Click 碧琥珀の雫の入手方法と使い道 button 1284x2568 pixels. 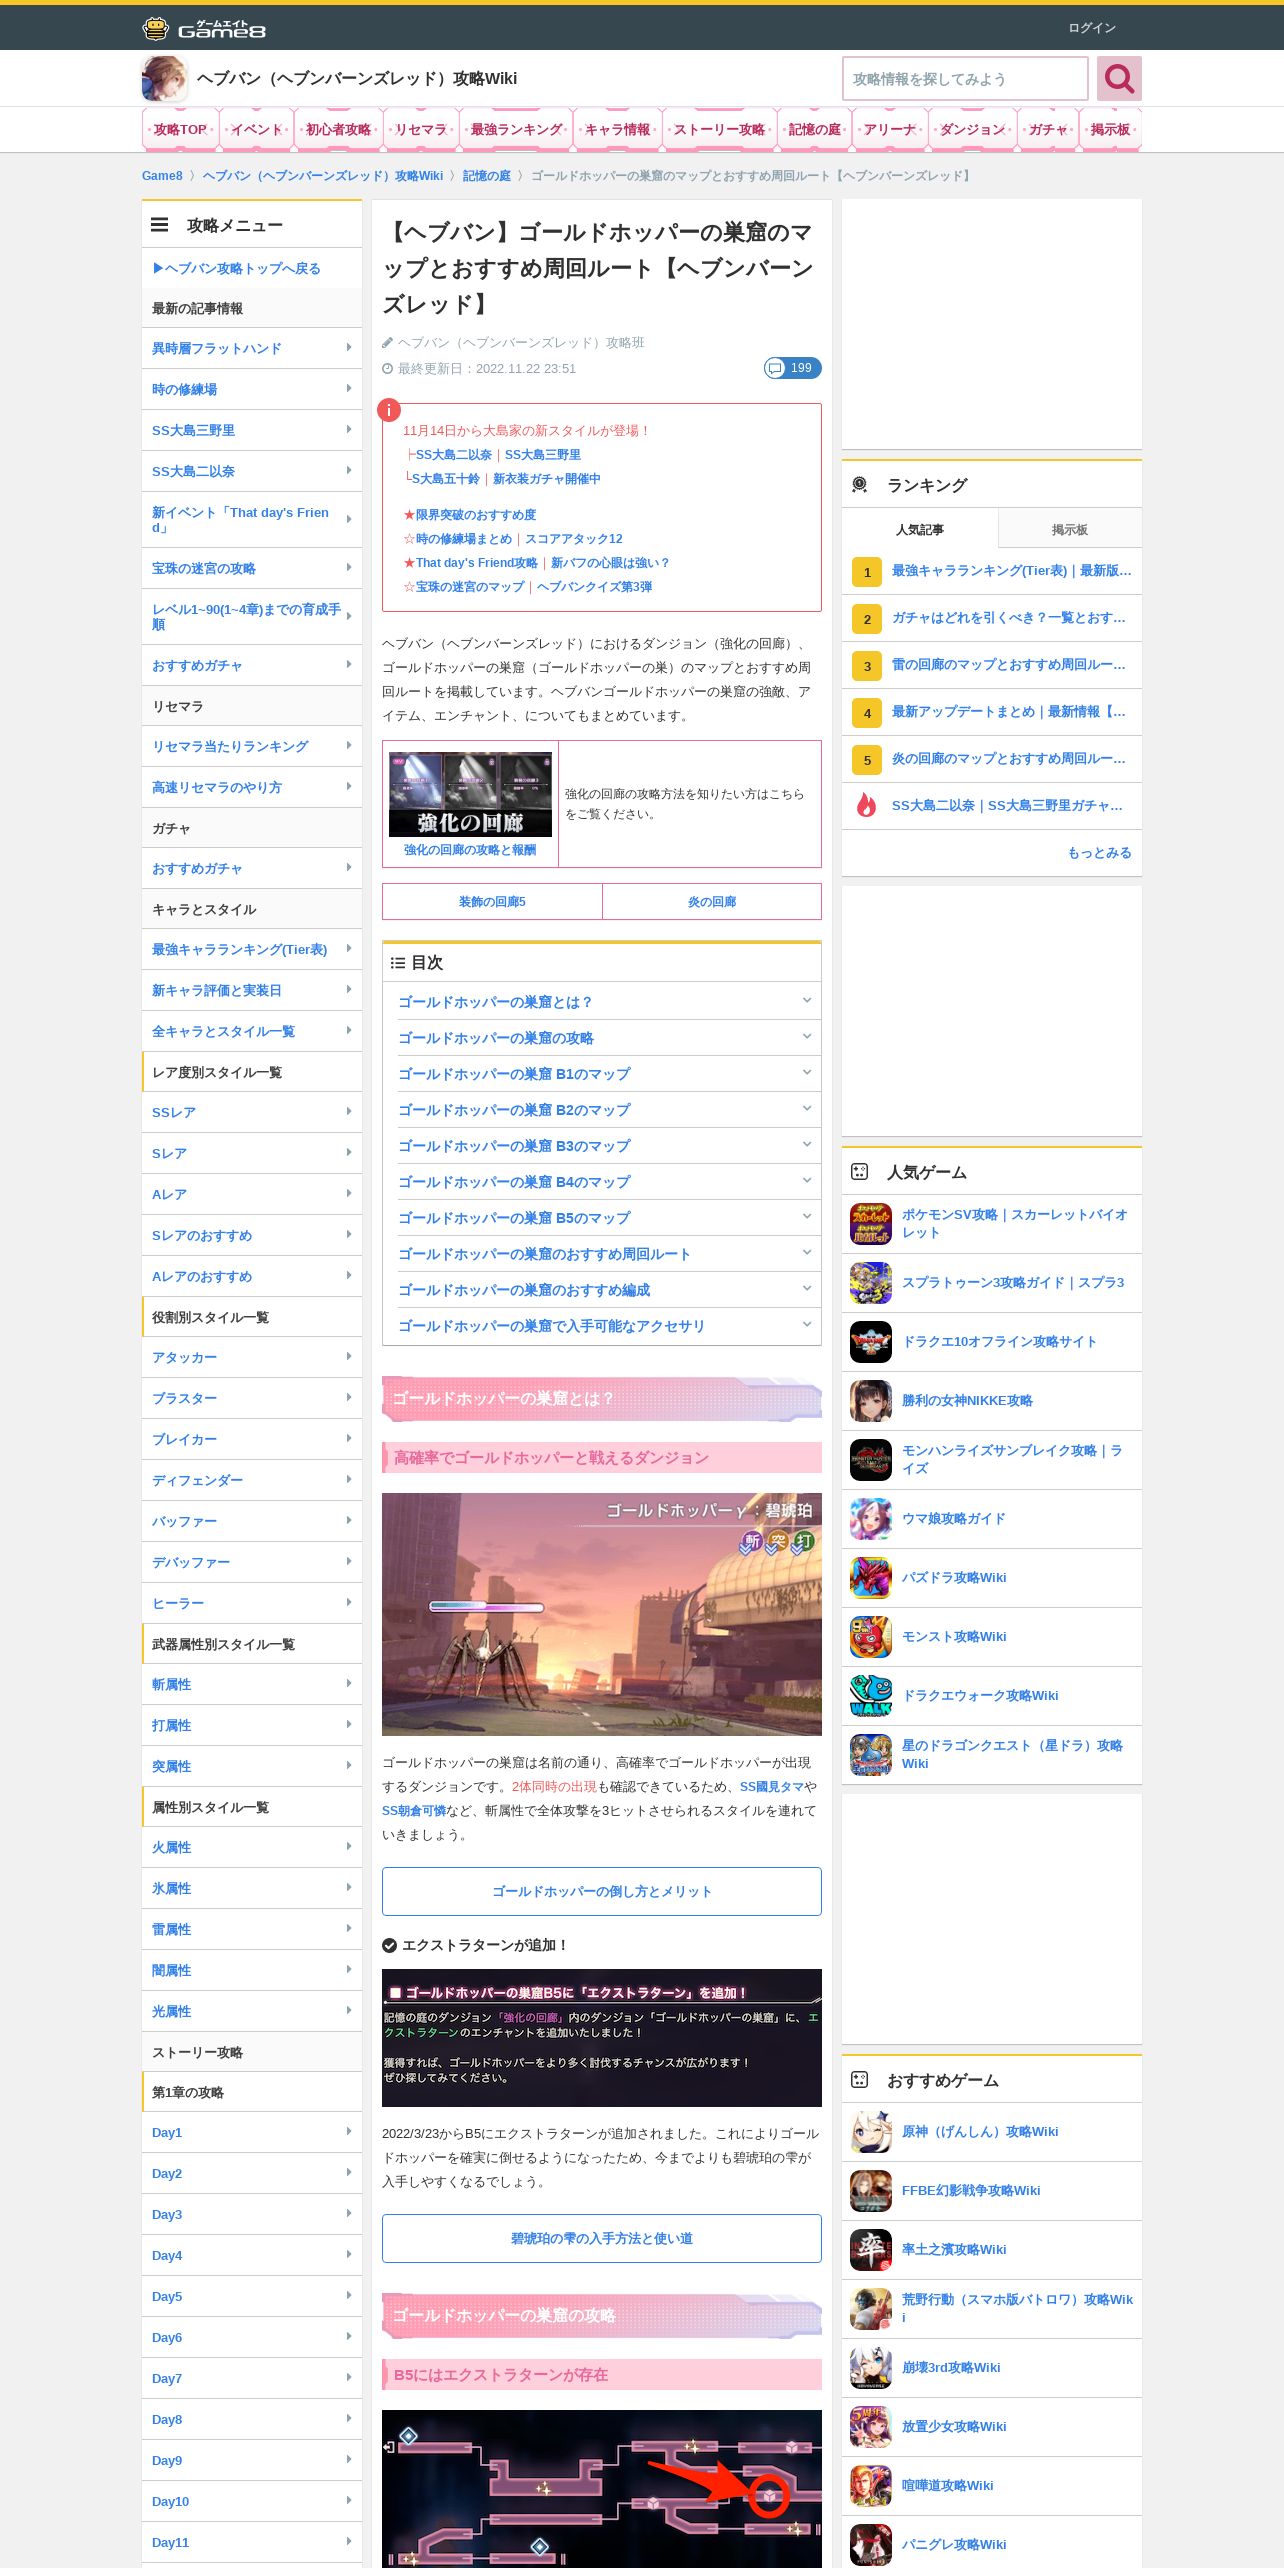tap(602, 2238)
